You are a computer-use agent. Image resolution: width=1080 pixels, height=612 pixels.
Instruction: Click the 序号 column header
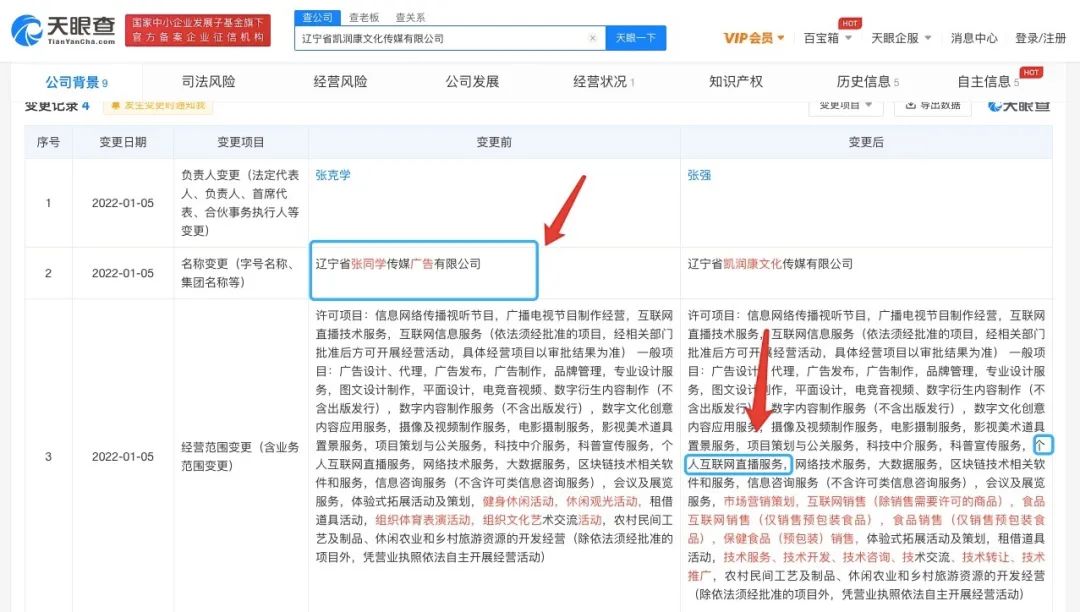click(x=48, y=142)
